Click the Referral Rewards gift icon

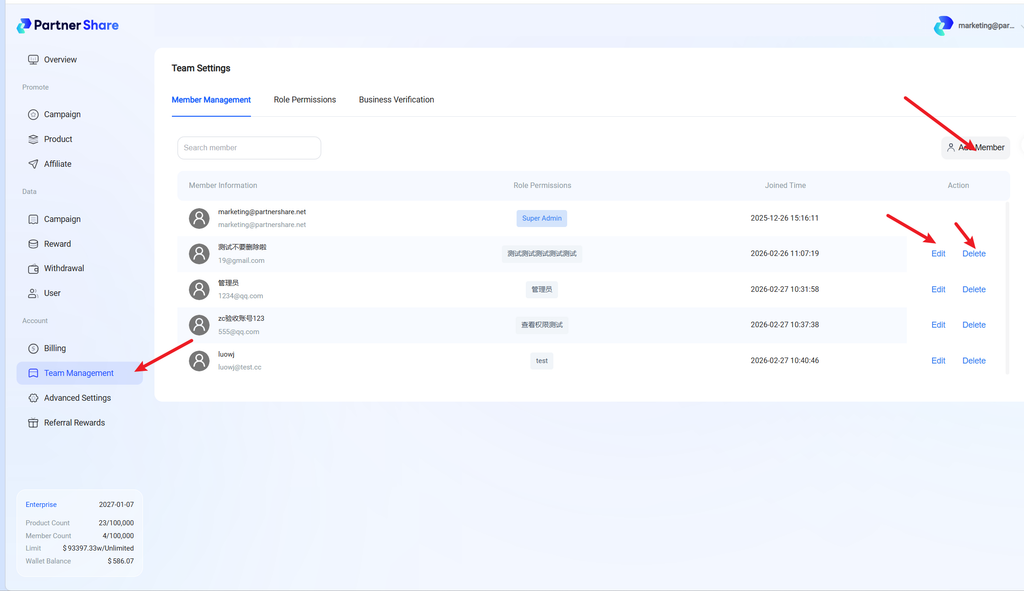(33, 423)
